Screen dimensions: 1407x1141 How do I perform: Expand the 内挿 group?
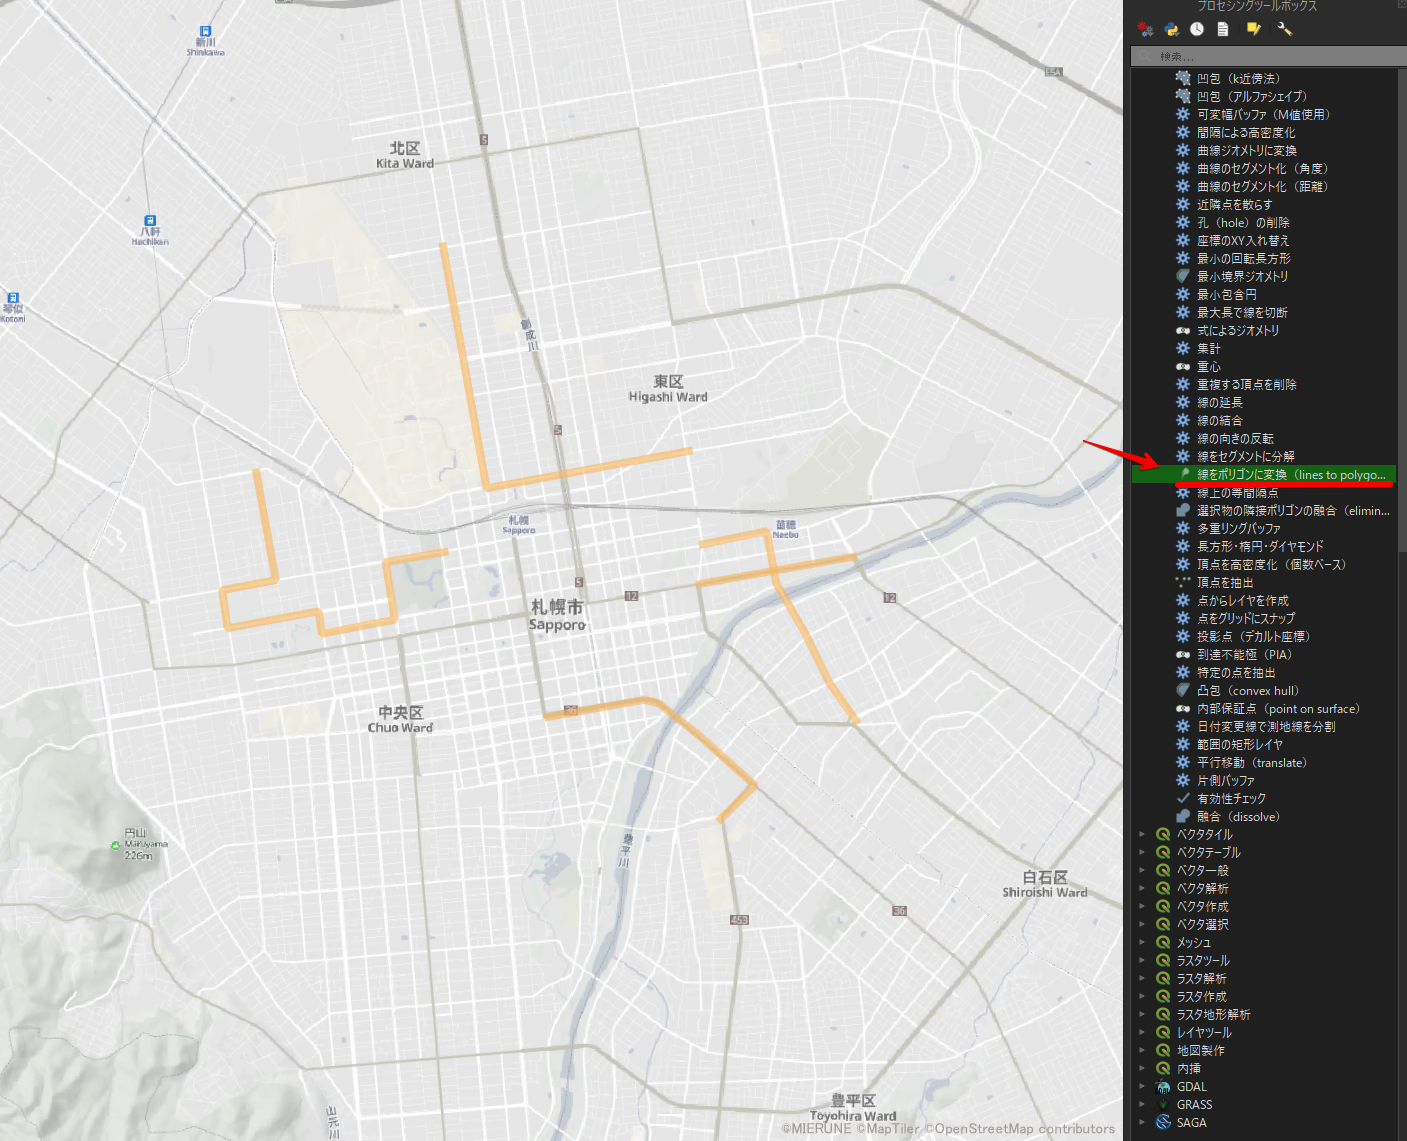[1142, 1068]
